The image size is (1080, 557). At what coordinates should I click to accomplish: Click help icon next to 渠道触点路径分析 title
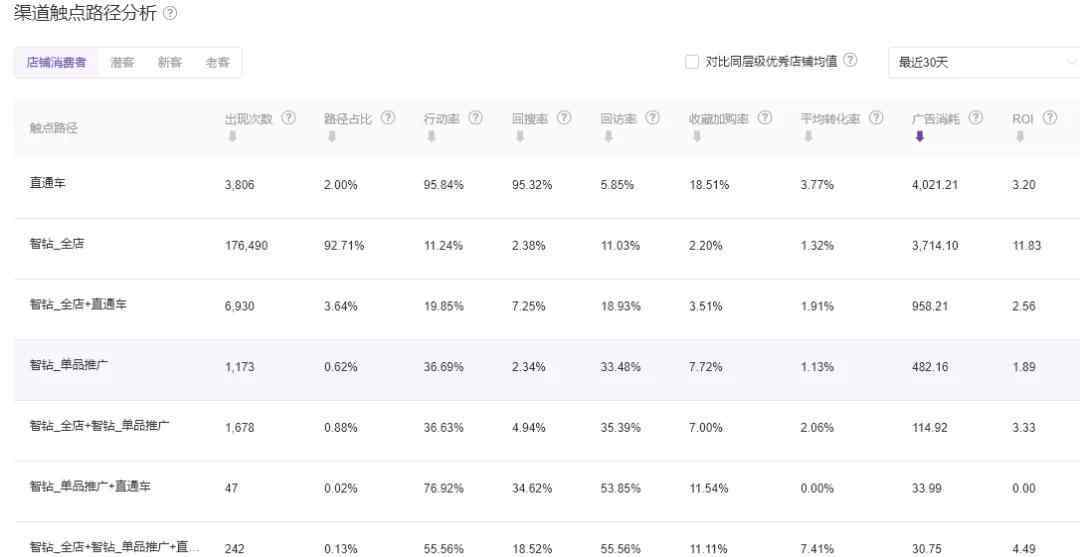click(x=171, y=13)
